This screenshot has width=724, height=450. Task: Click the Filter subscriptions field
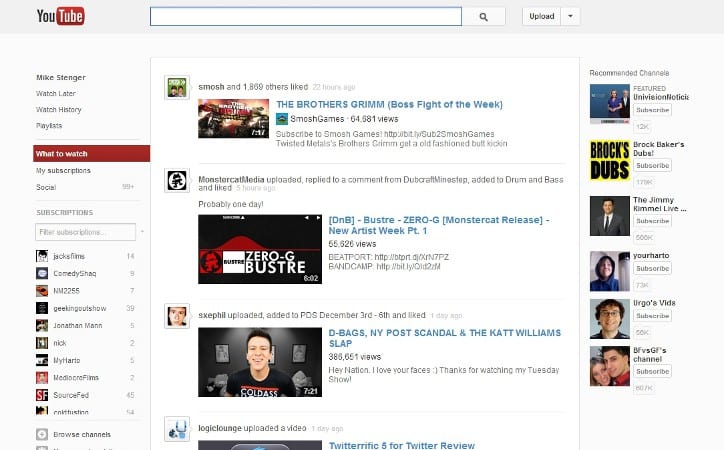85,232
